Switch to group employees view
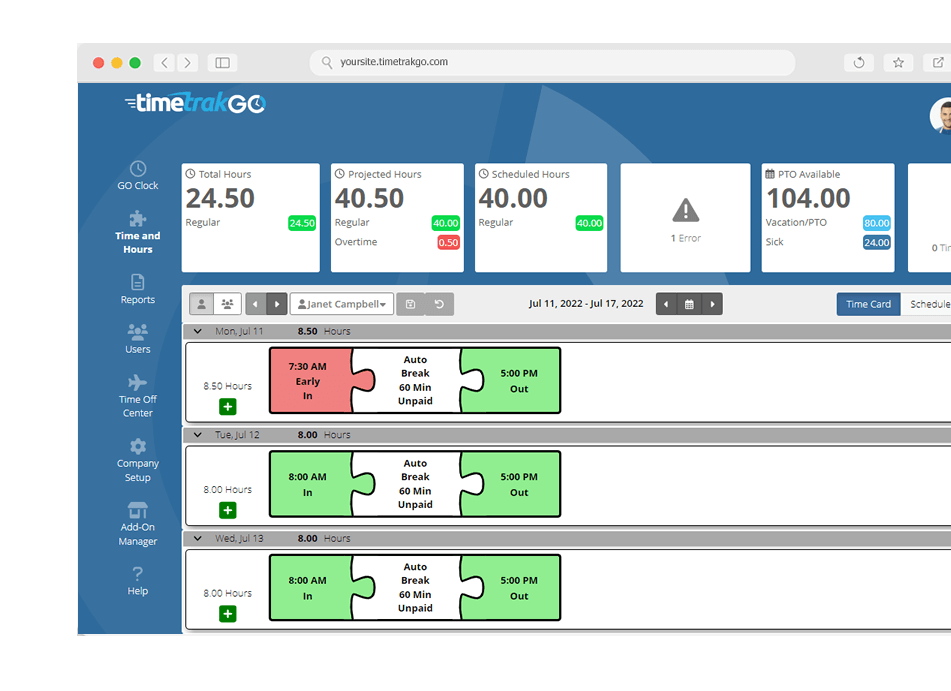This screenshot has width=951, height=691. coord(227,304)
